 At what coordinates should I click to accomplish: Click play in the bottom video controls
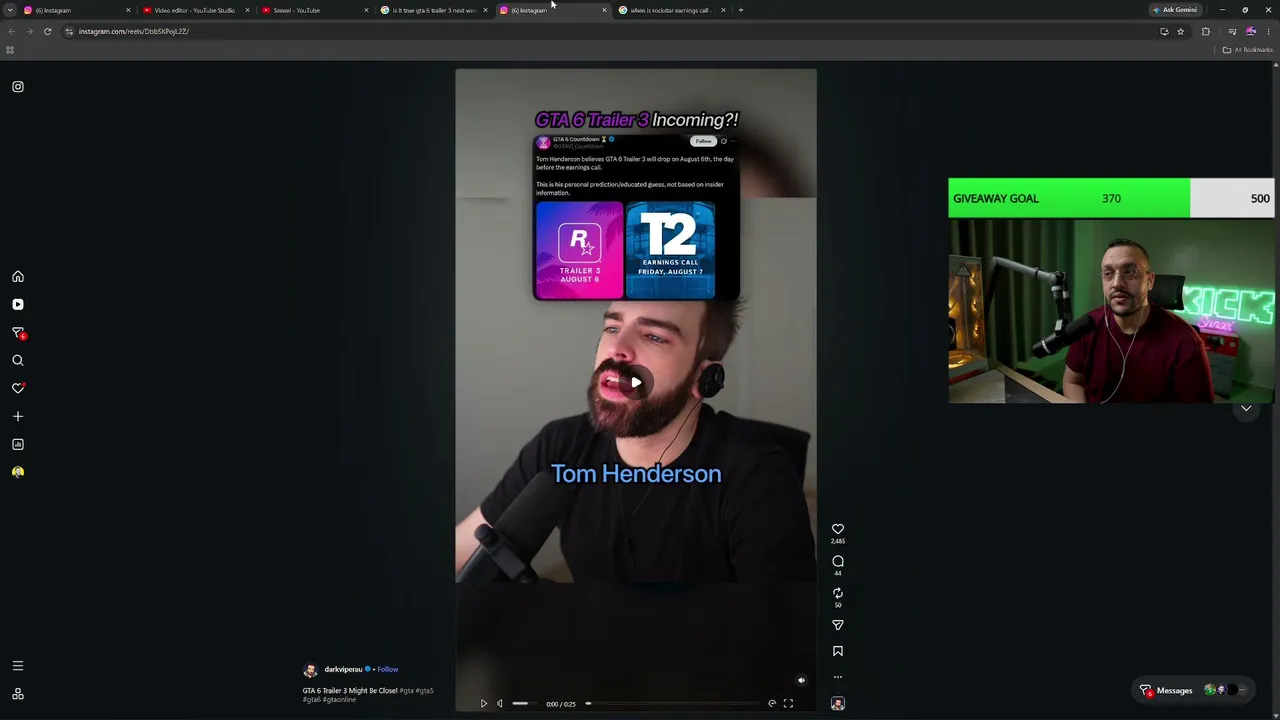(484, 704)
